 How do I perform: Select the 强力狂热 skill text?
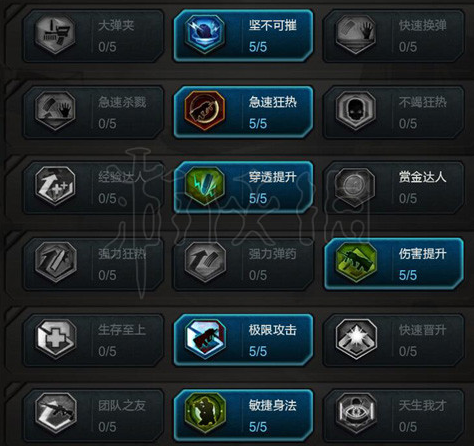(122, 254)
